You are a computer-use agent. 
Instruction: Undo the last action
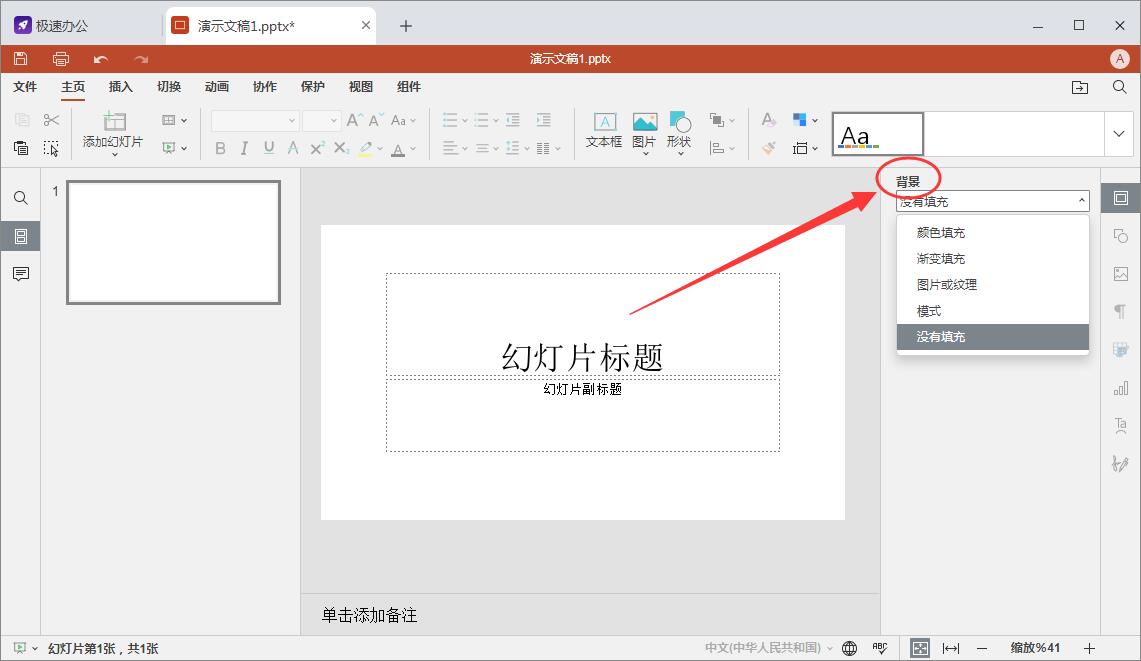[x=100, y=59]
